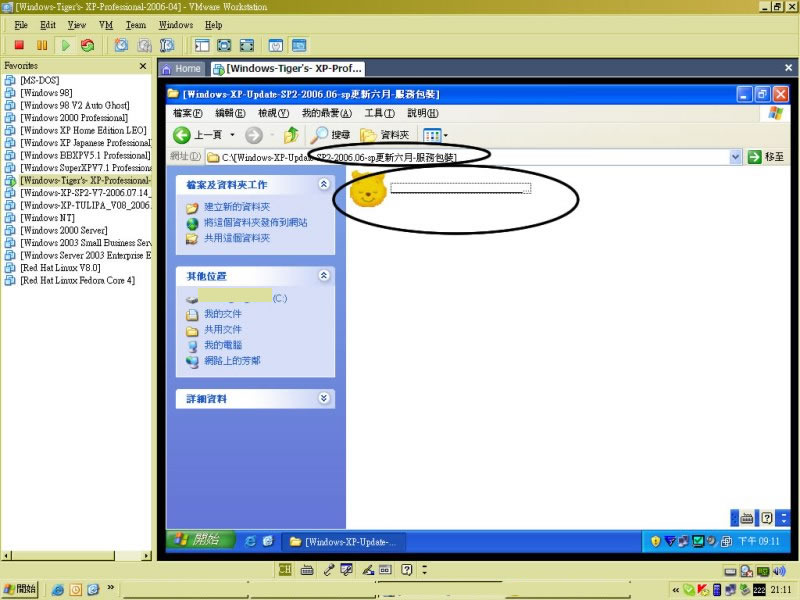The width and height of the screenshot is (800, 600).
Task: Open guest Explorer 工具(T) menu
Action: point(379,113)
